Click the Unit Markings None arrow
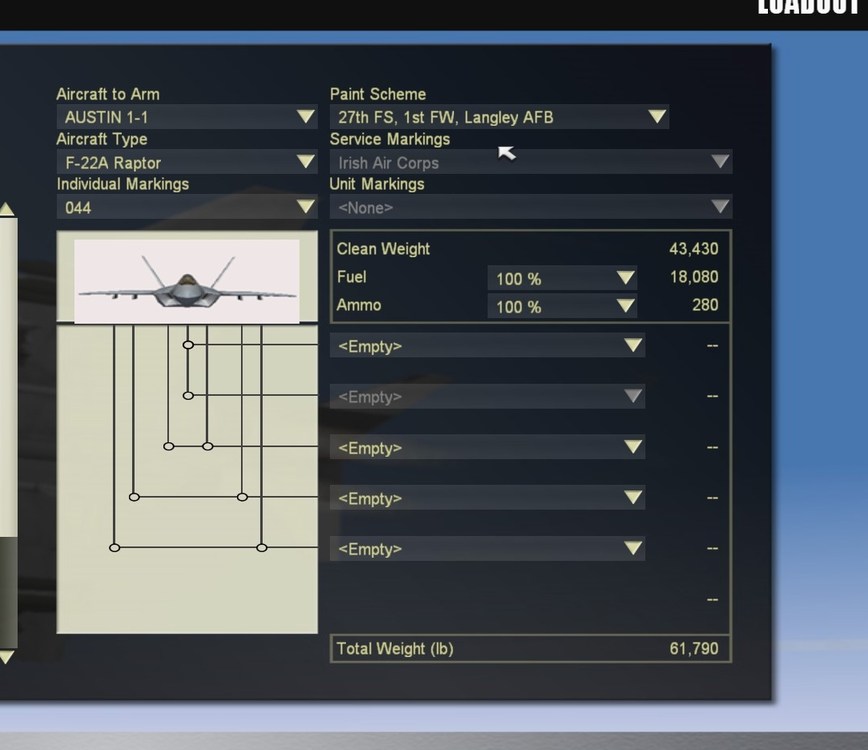 719,208
